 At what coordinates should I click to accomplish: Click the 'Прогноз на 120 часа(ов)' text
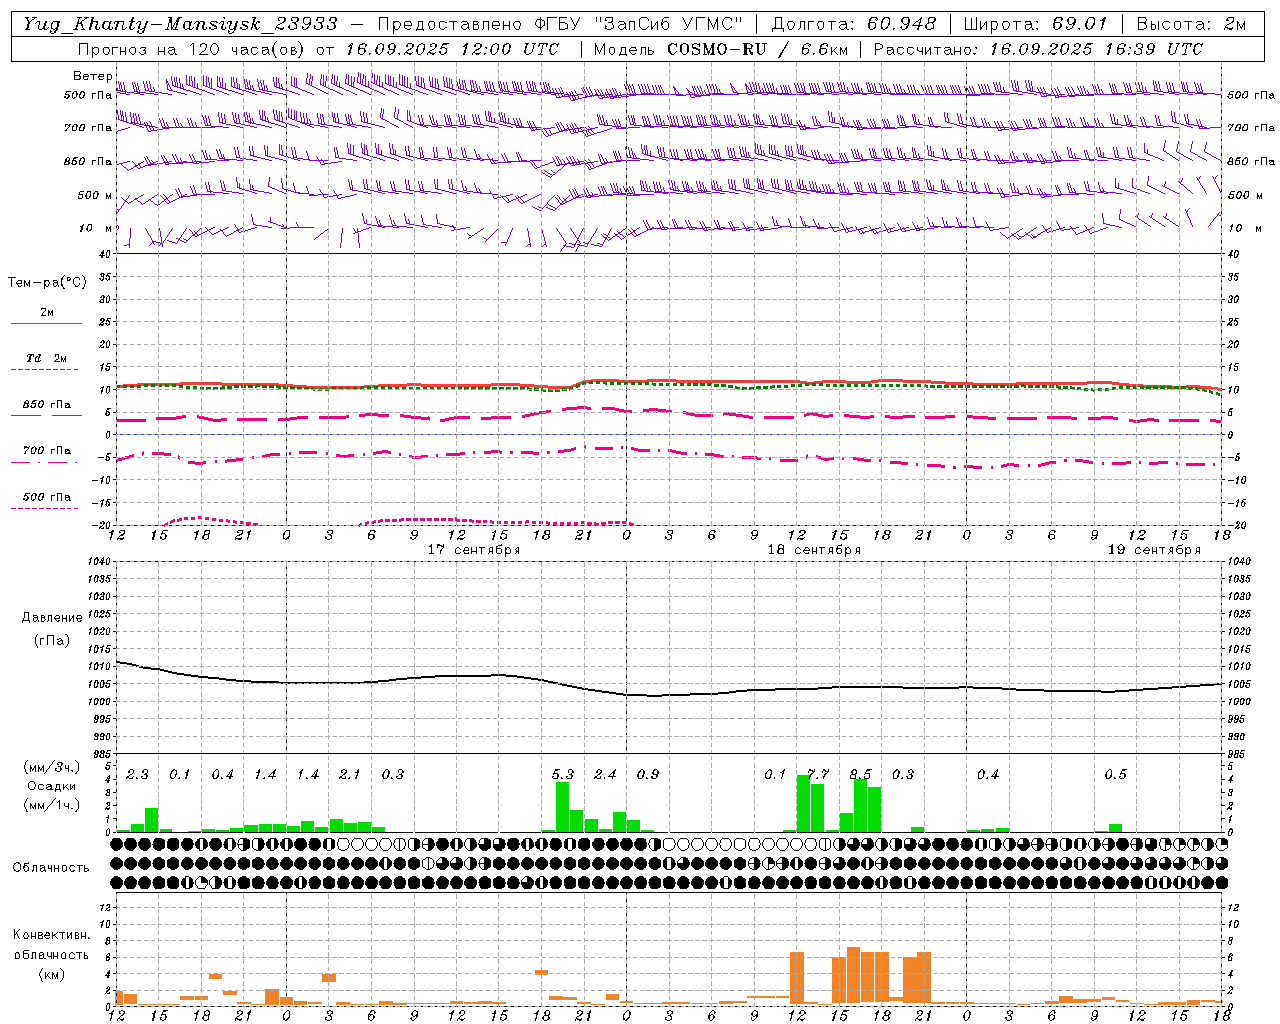[x=192, y=49]
